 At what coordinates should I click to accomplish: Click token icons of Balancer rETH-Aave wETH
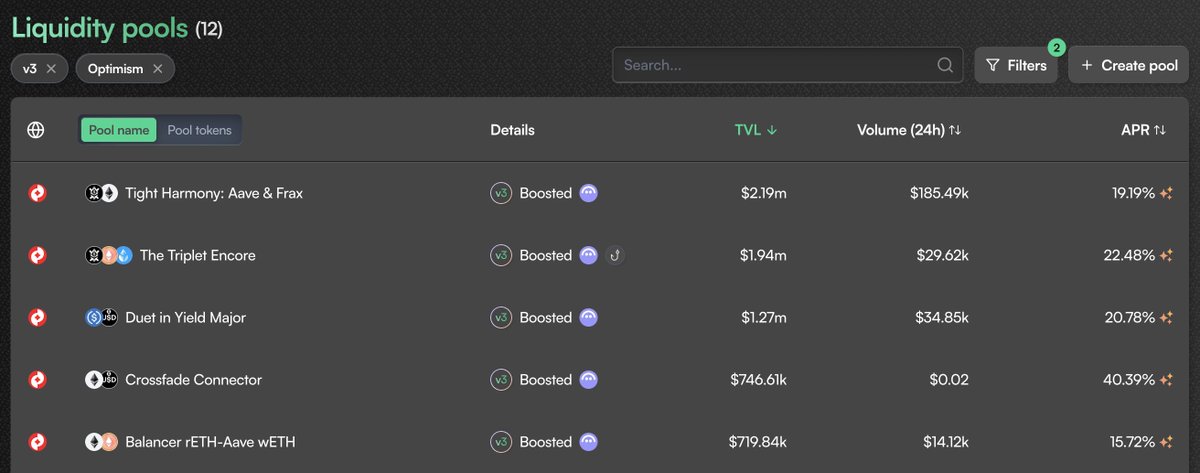click(x=101, y=442)
